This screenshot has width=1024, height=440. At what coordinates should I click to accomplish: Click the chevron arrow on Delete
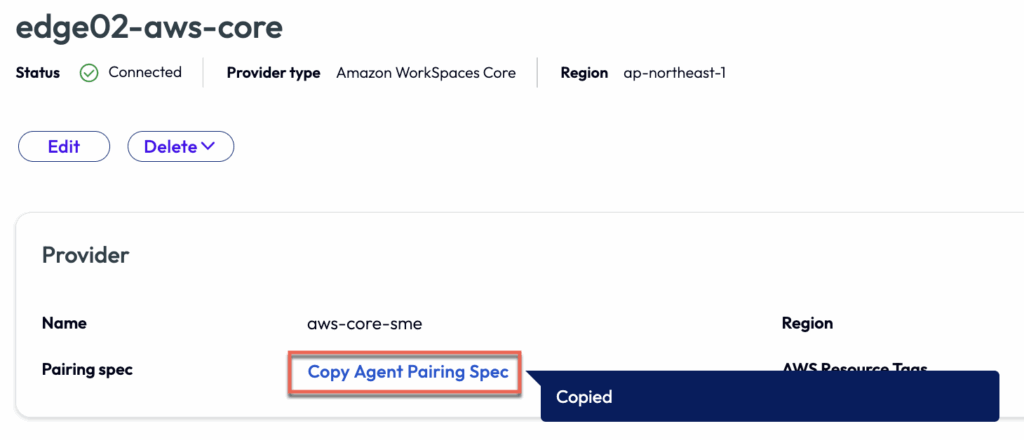(208, 146)
